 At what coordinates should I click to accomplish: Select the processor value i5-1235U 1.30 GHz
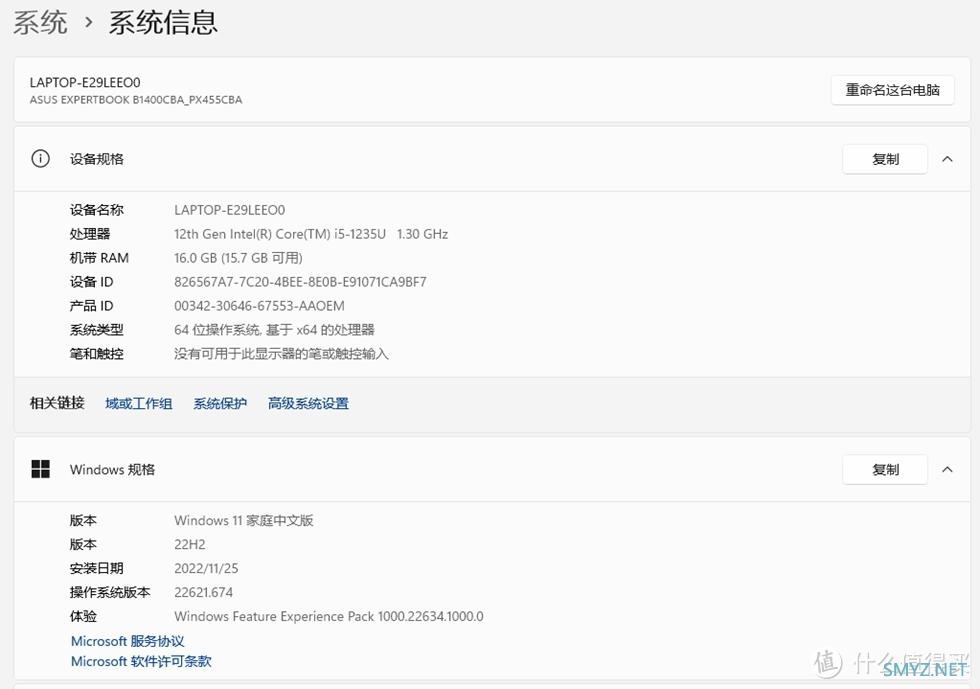tap(311, 234)
